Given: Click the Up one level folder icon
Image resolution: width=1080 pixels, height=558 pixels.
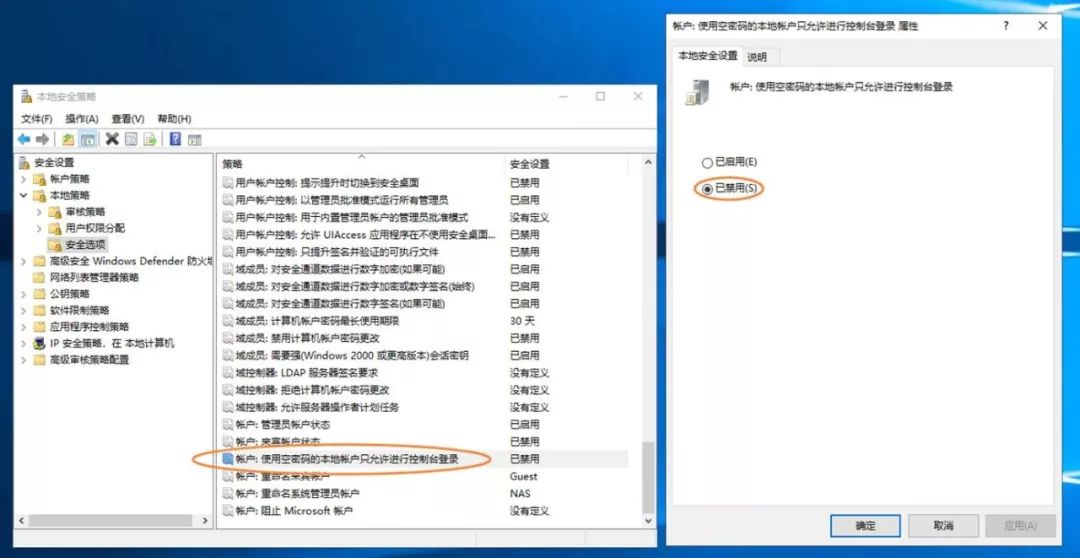Looking at the screenshot, I should click(x=68, y=140).
